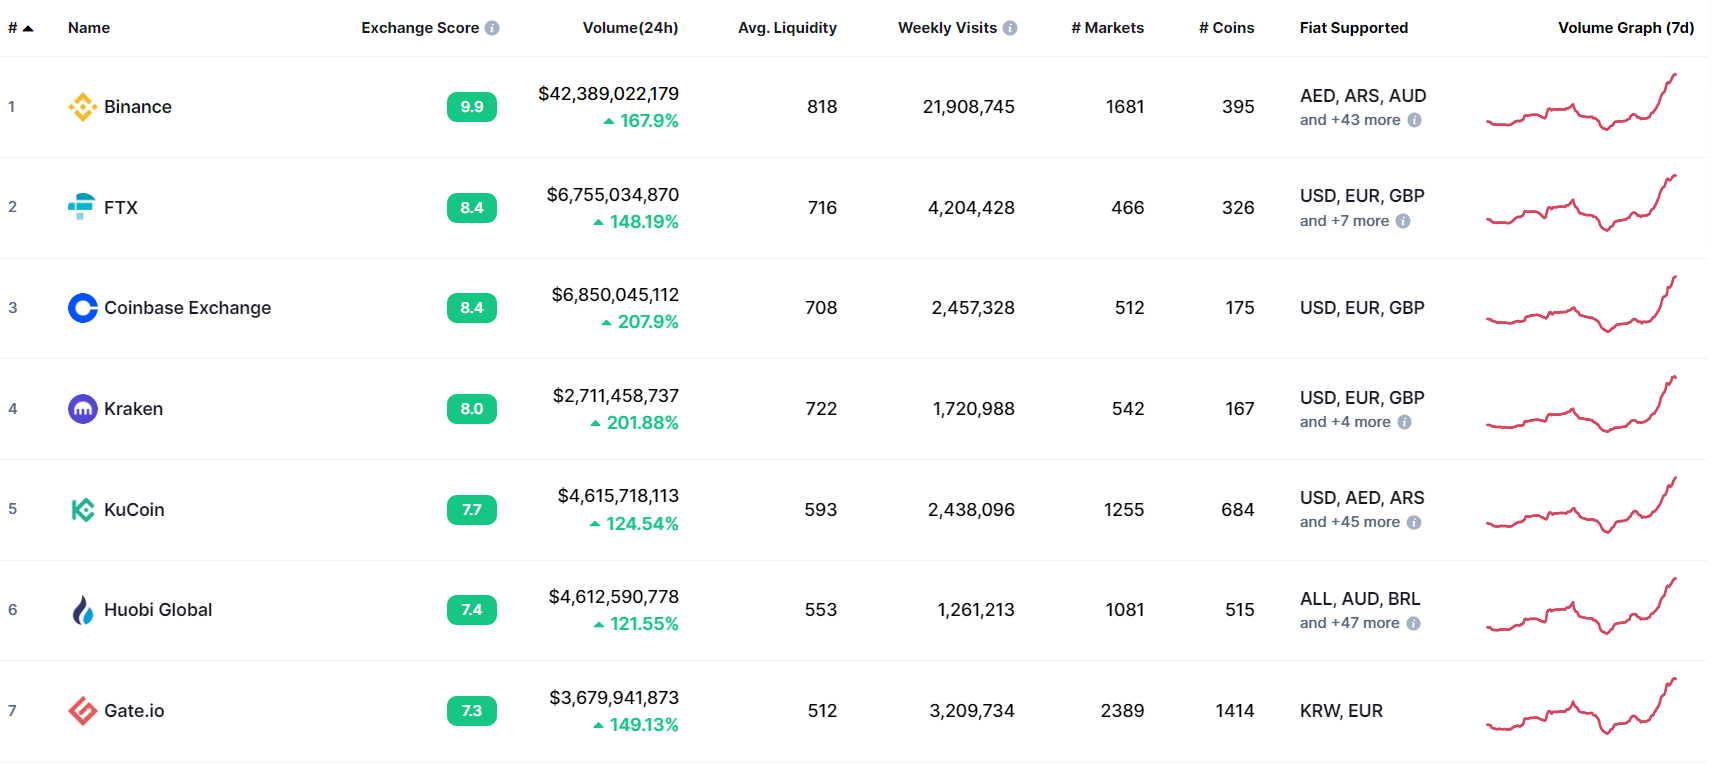The height and width of the screenshot is (763, 1712).
Task: Click 'ALL, AUD, BRL' fiat text
Action: (x=1360, y=599)
